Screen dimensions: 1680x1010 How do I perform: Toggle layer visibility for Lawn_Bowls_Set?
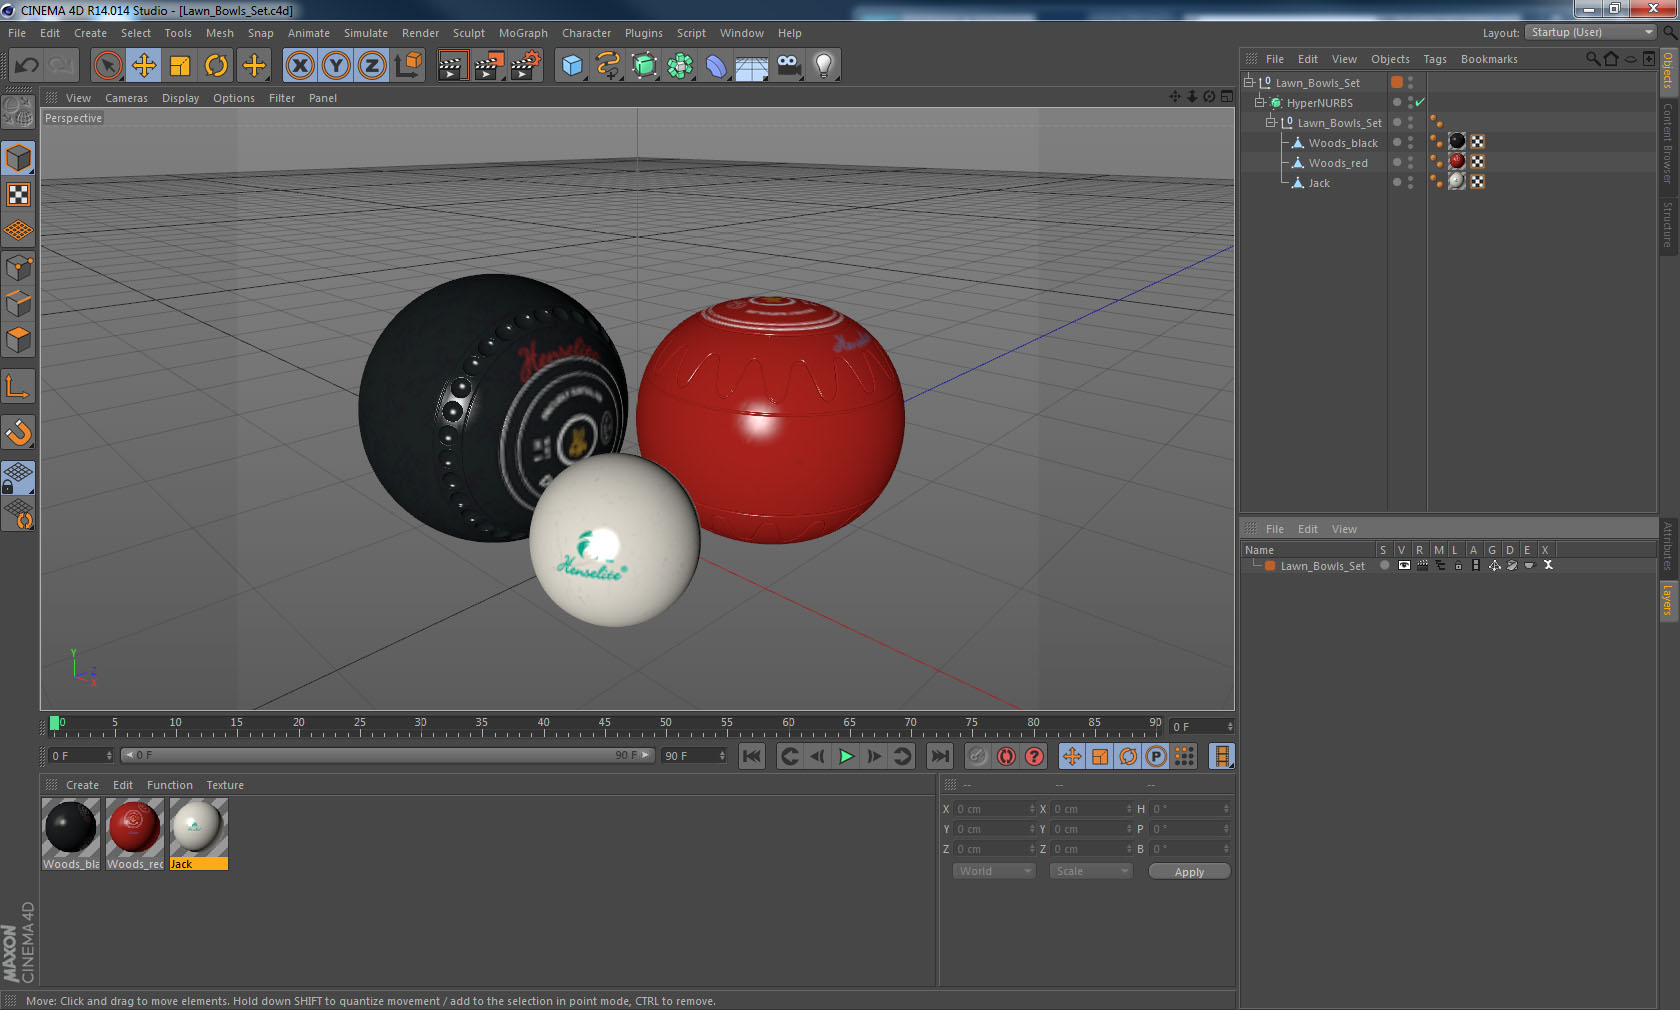click(1404, 566)
